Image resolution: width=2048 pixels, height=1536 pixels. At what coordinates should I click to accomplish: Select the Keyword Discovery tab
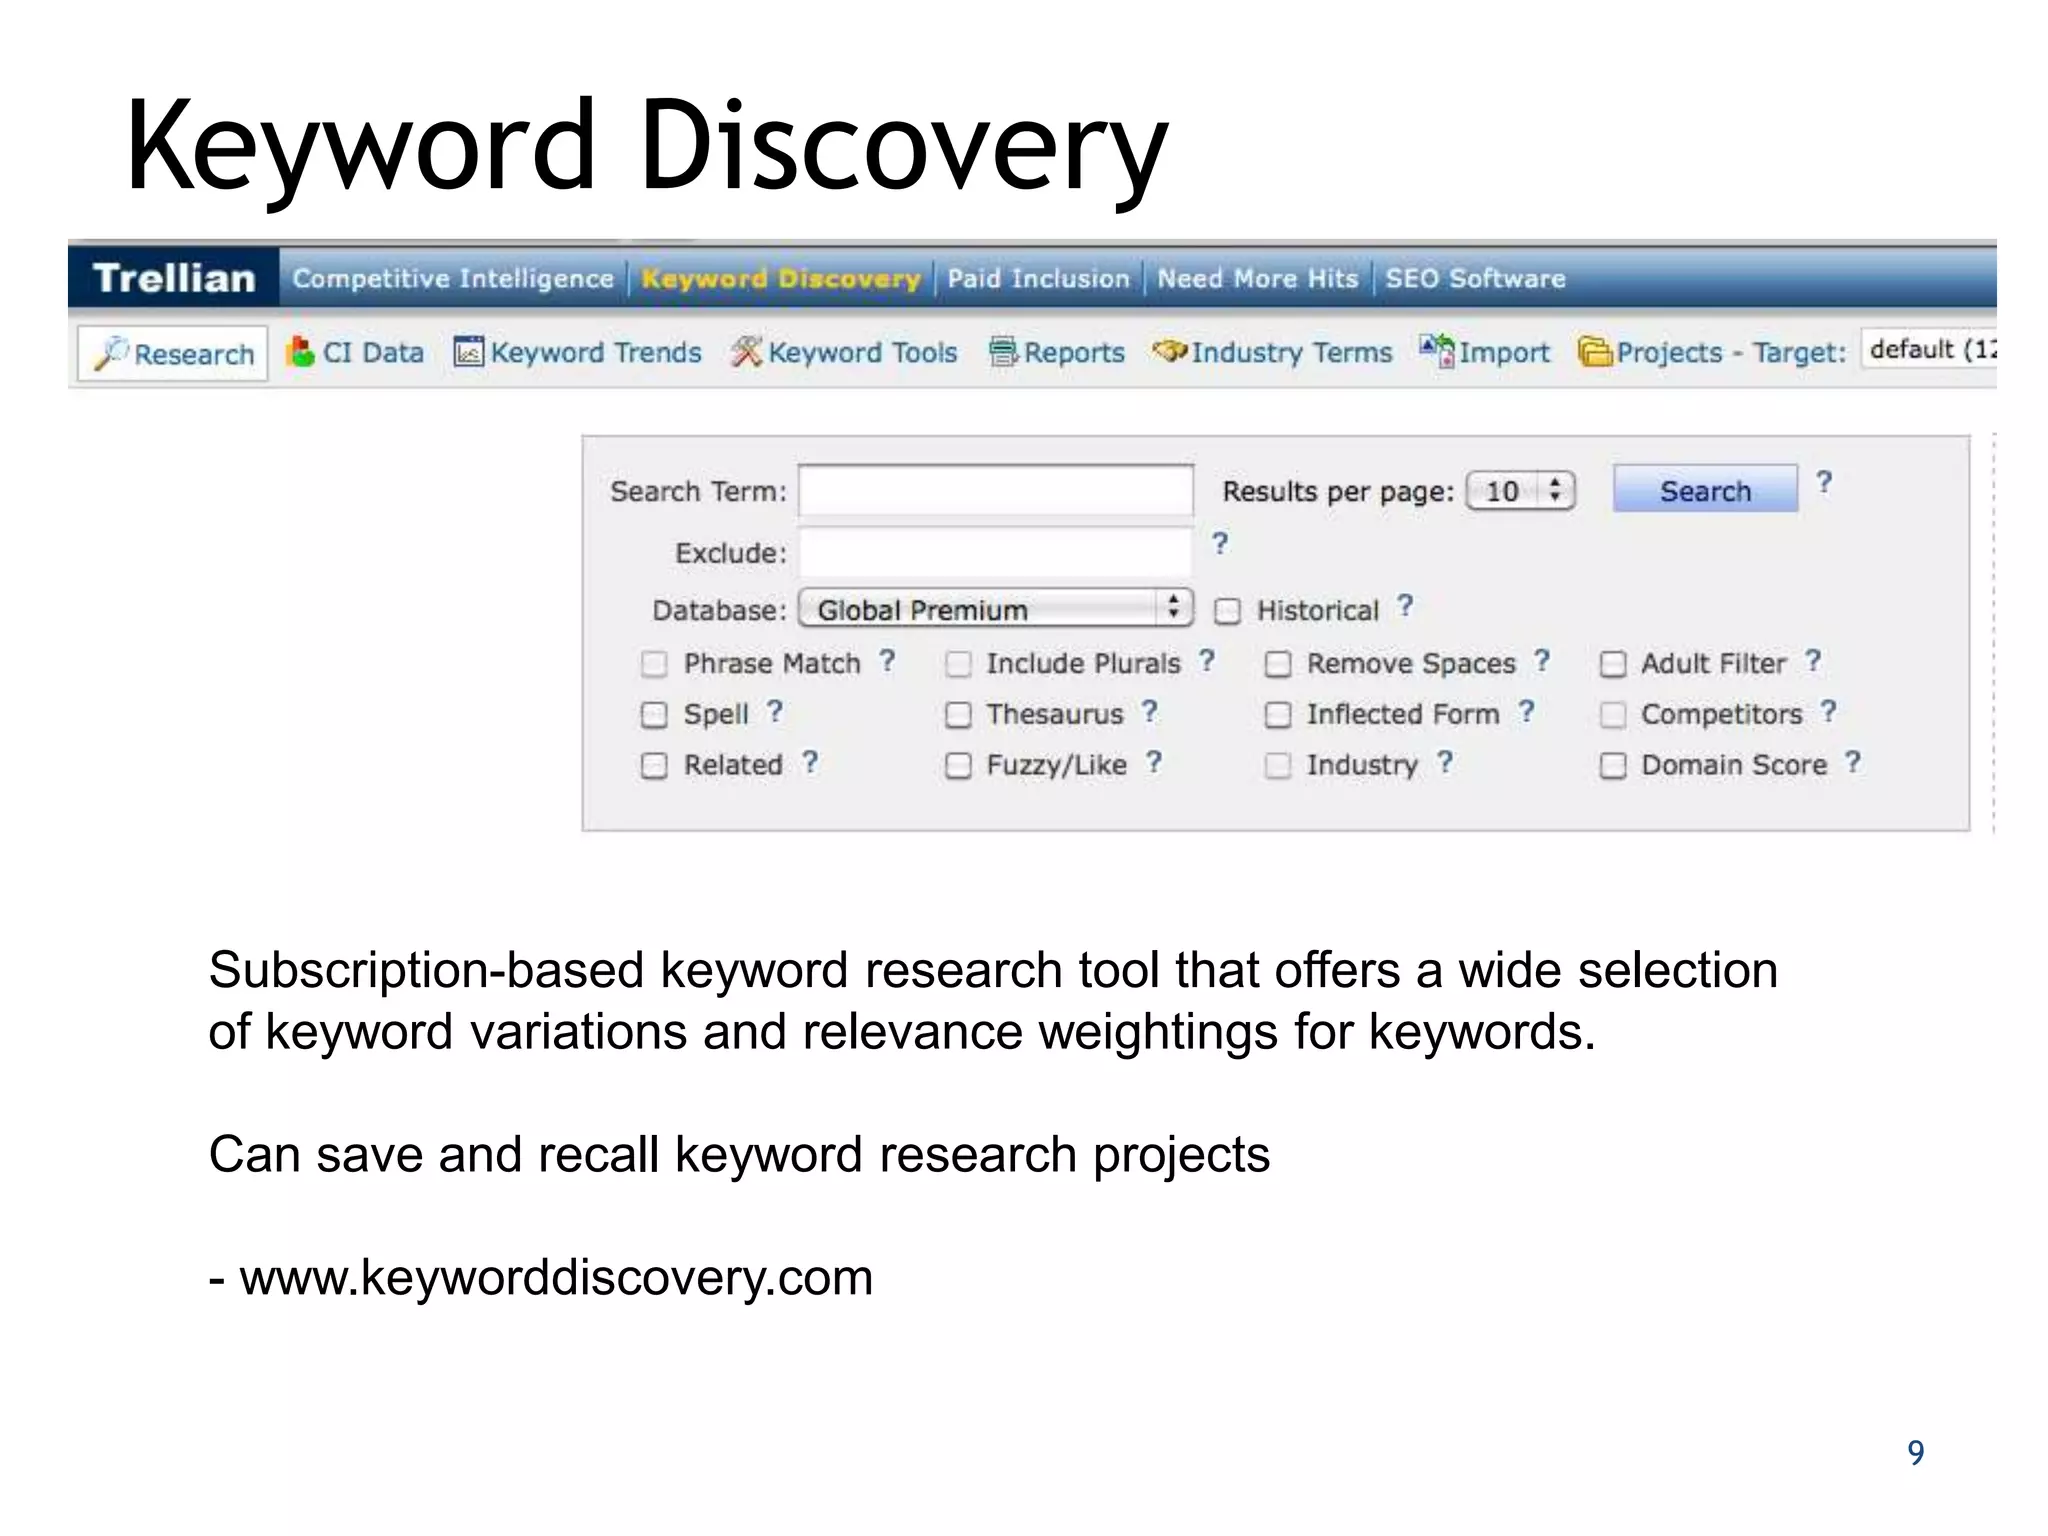[x=781, y=278]
